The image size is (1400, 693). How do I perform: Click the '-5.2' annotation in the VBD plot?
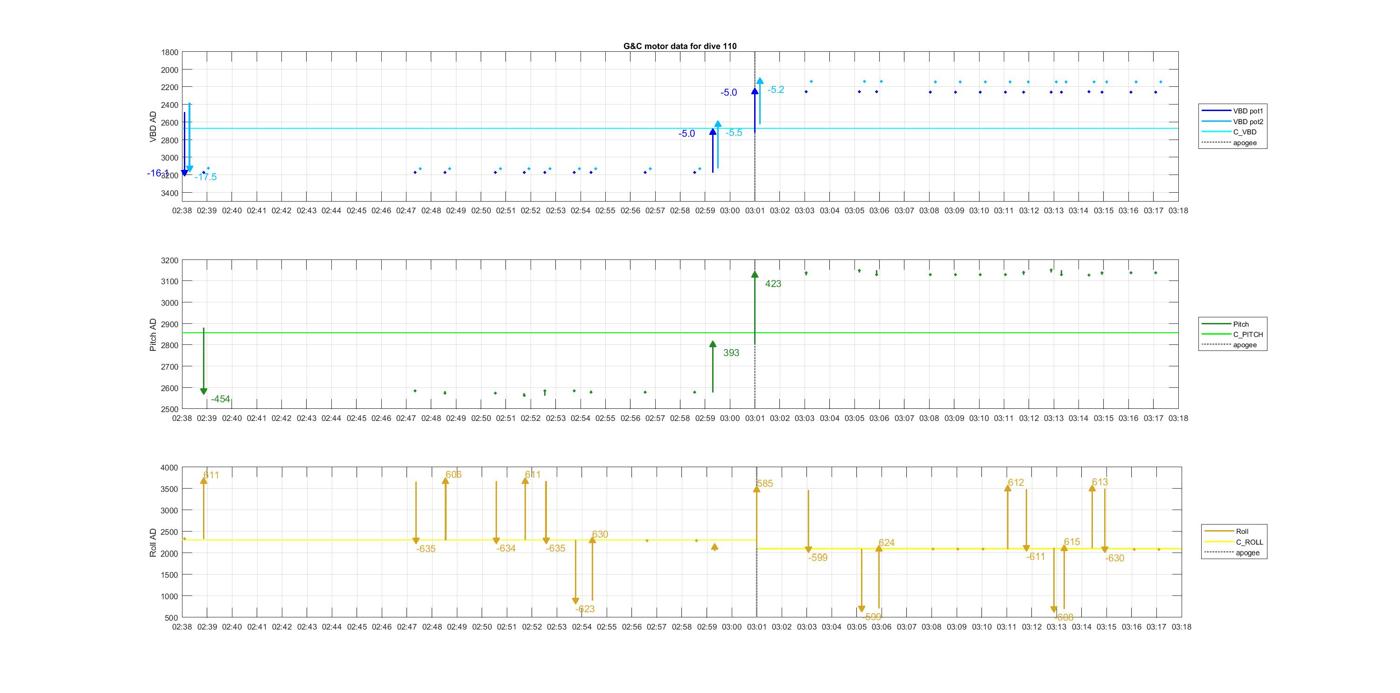click(x=776, y=90)
